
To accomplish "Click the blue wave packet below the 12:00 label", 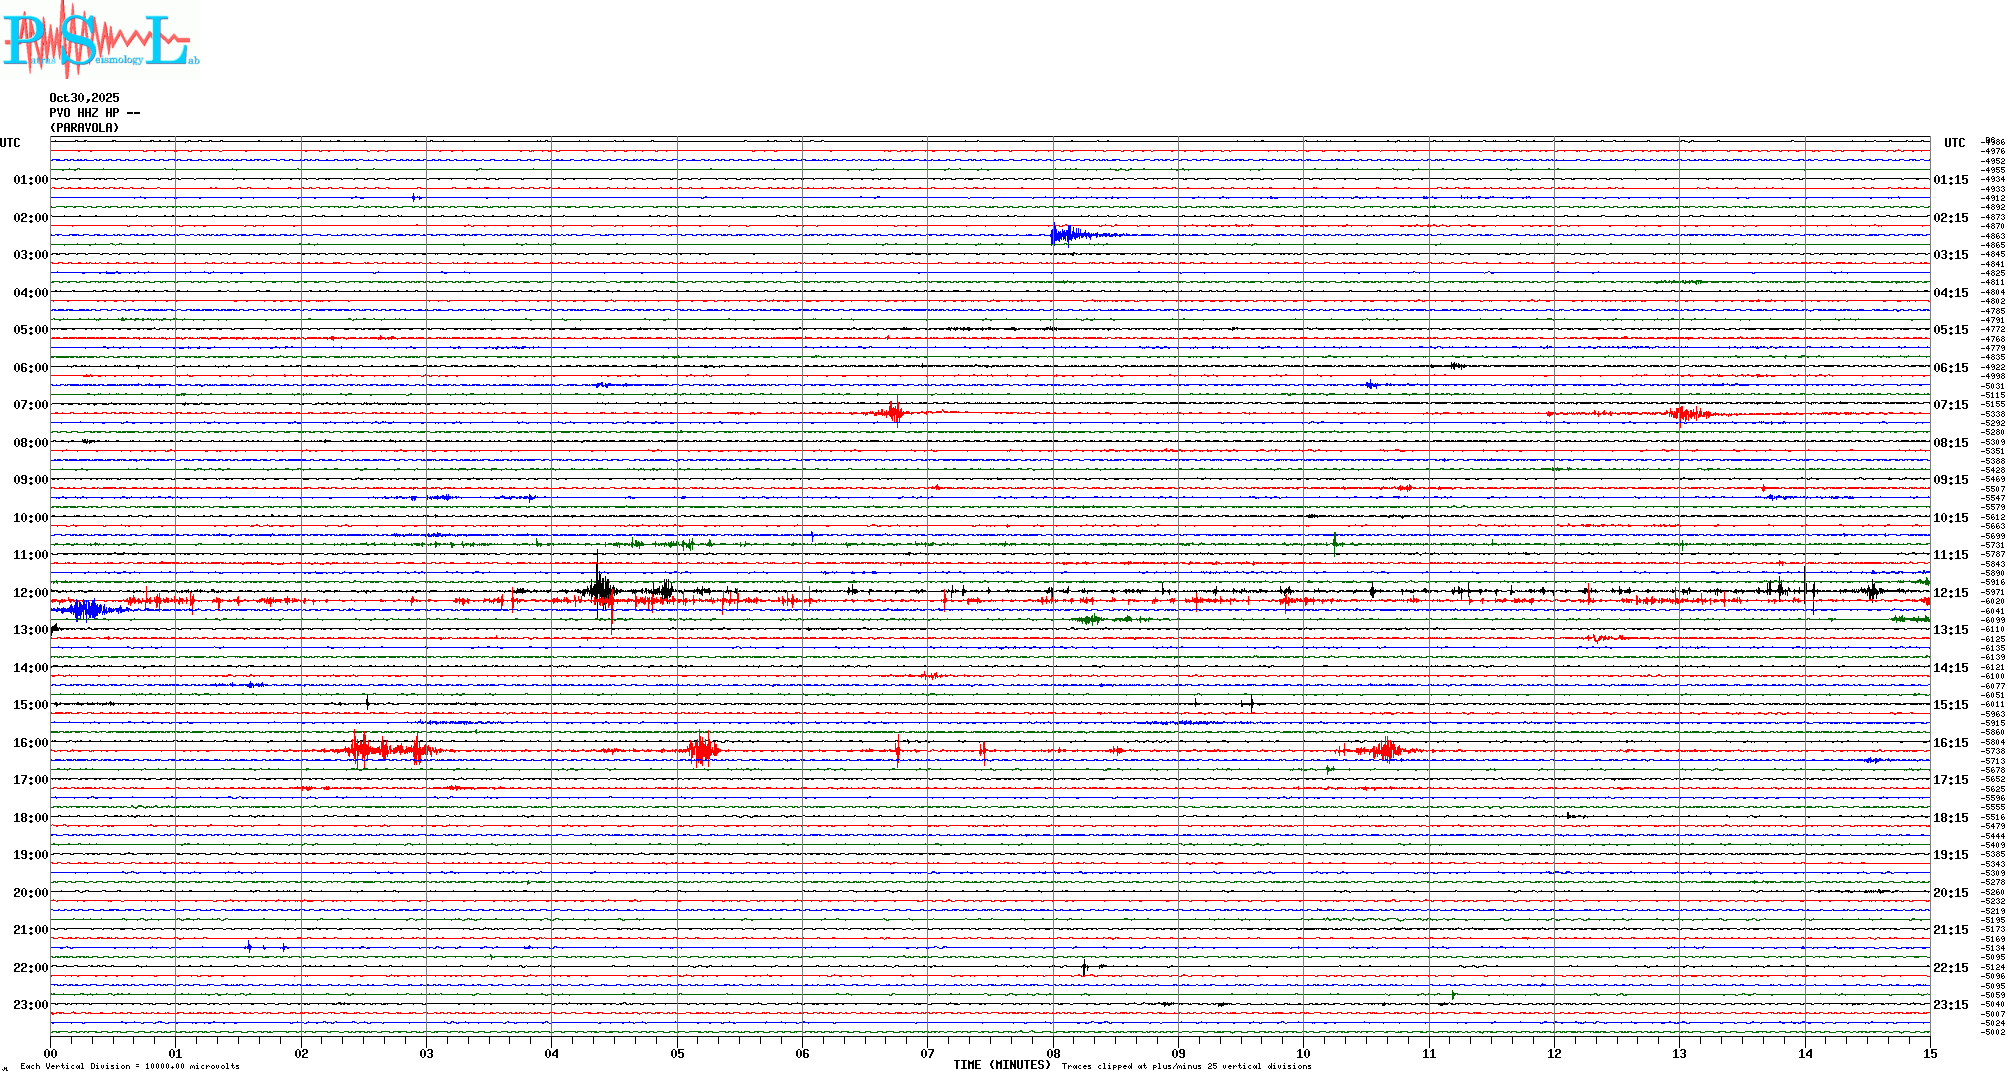I will tap(85, 609).
